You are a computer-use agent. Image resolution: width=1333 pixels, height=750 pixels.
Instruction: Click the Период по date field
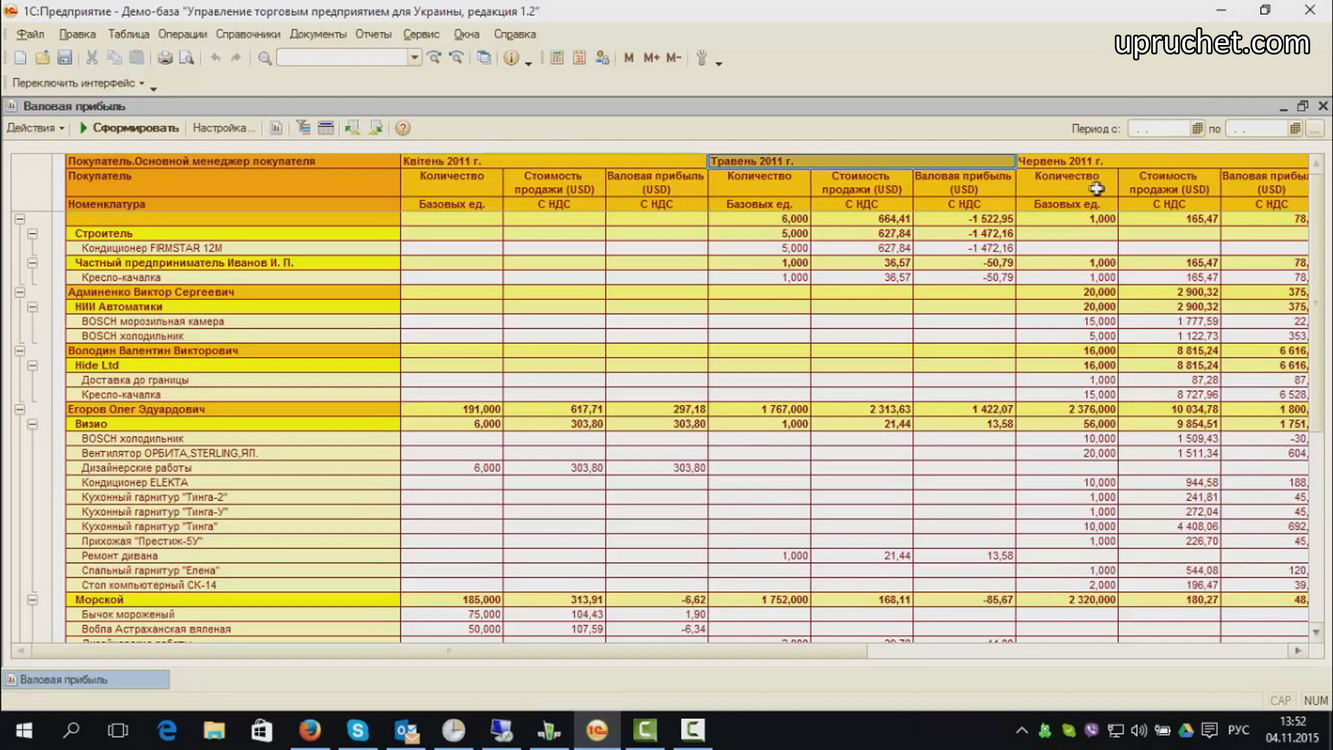click(x=1256, y=128)
